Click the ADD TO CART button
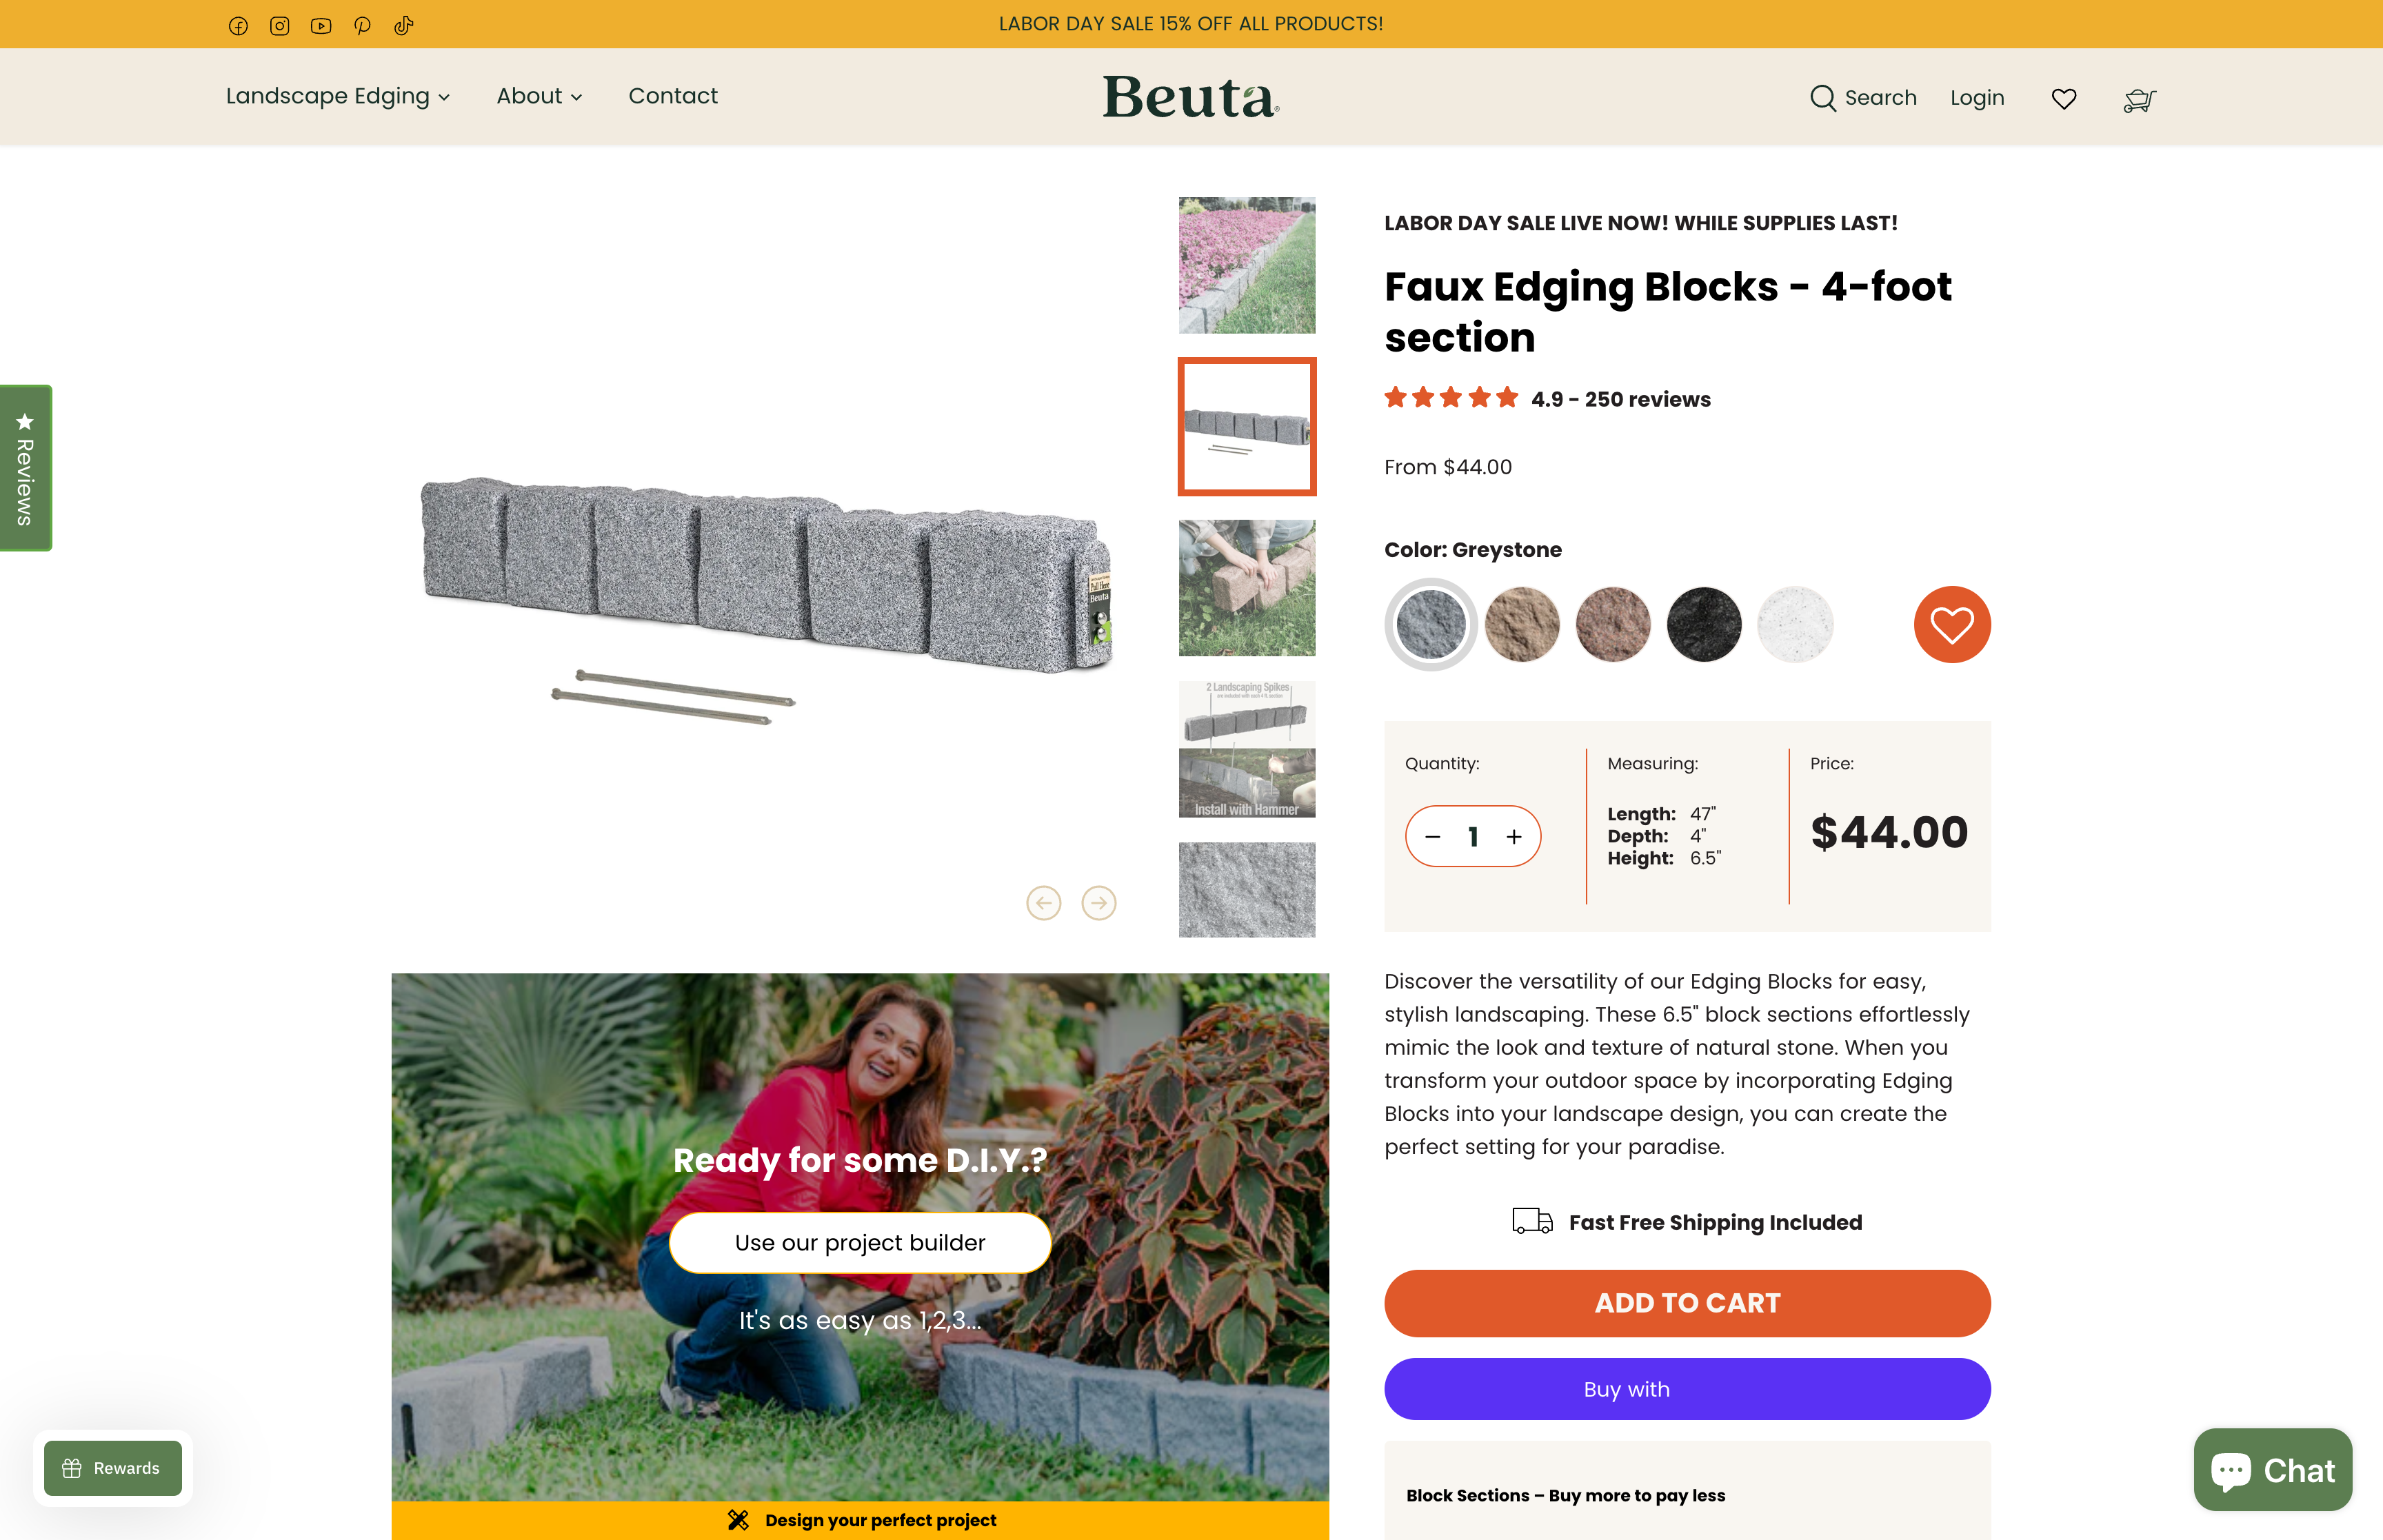The height and width of the screenshot is (1540, 2383). (x=1686, y=1302)
